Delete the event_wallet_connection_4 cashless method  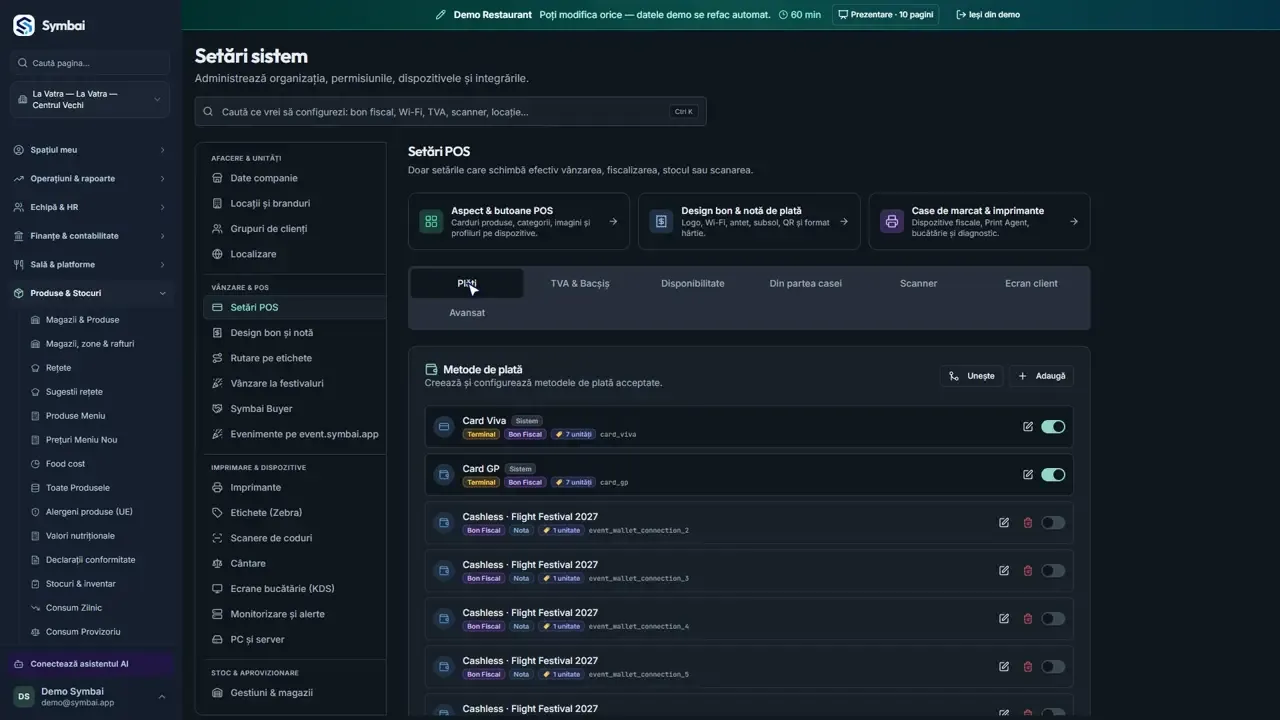pos(1028,619)
